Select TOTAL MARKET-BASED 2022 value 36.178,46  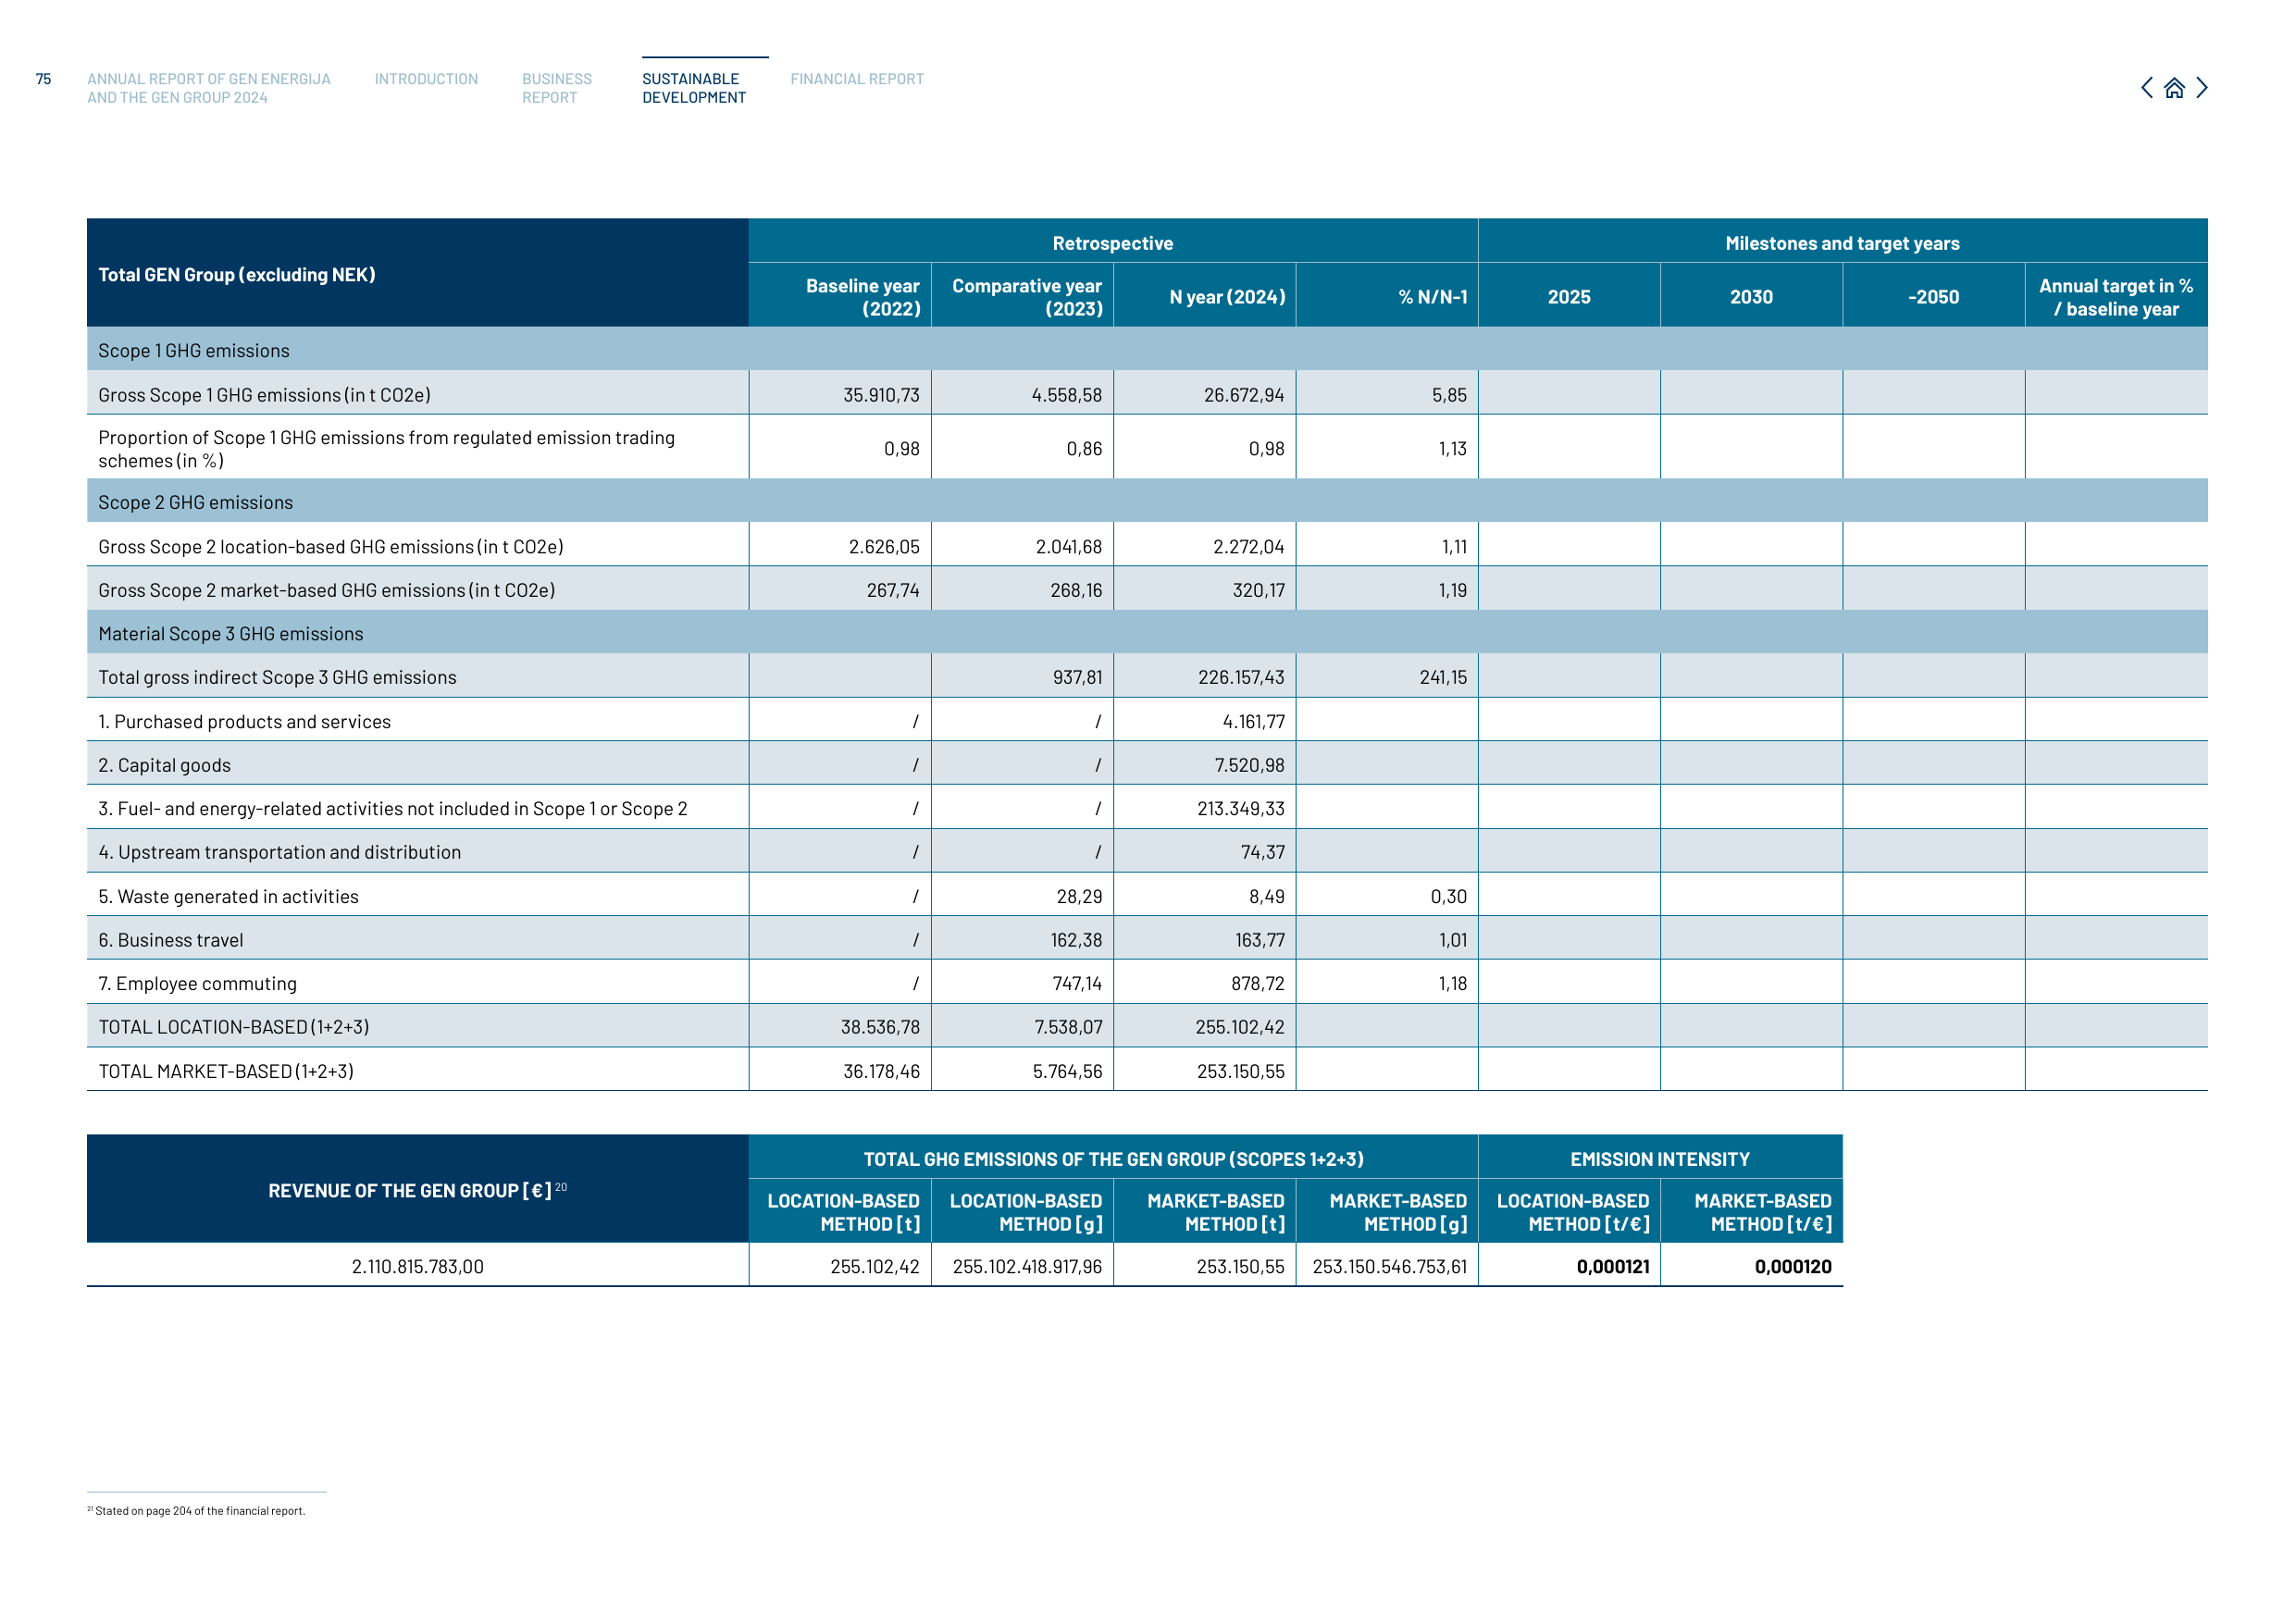(881, 1071)
